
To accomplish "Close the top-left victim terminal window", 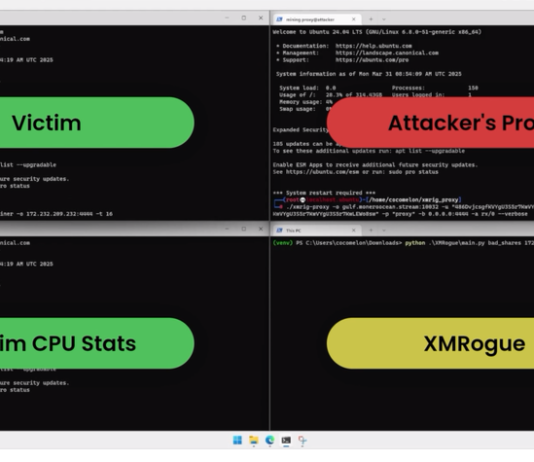I will pos(261,18).
